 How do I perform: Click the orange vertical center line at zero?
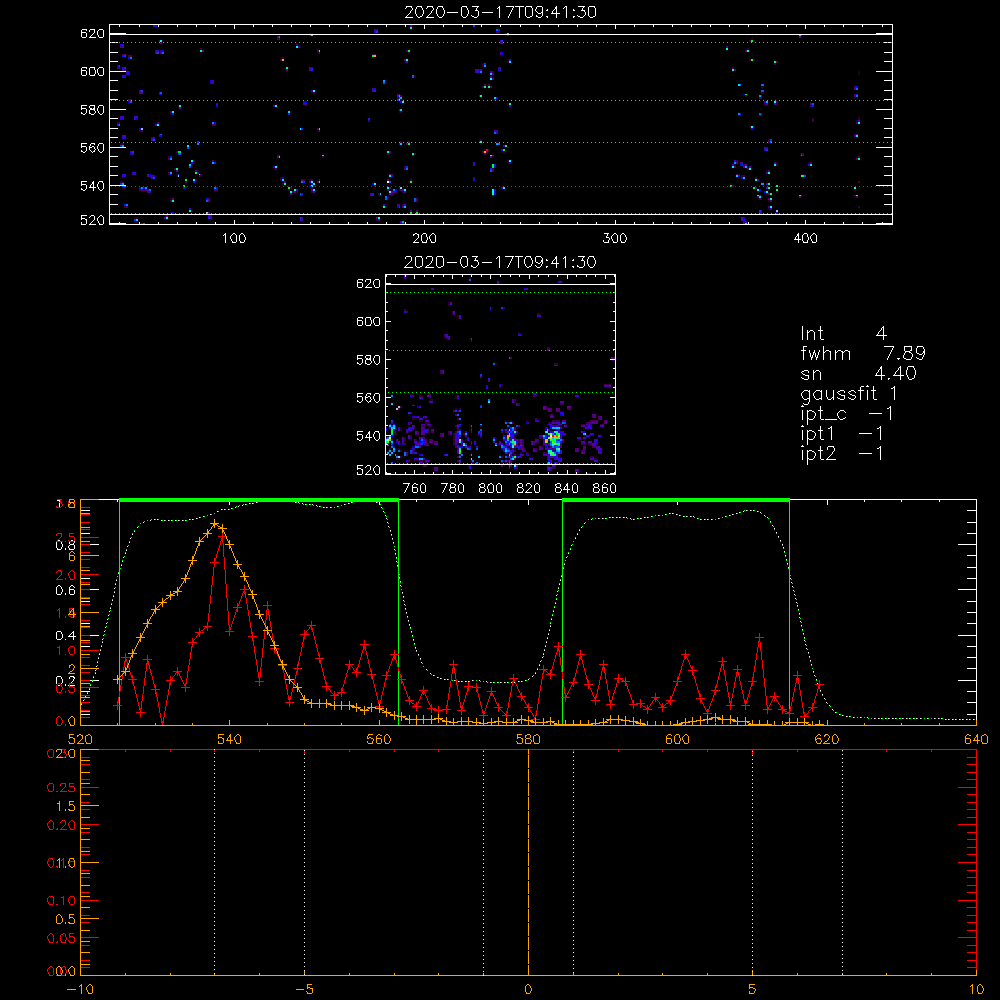528,862
